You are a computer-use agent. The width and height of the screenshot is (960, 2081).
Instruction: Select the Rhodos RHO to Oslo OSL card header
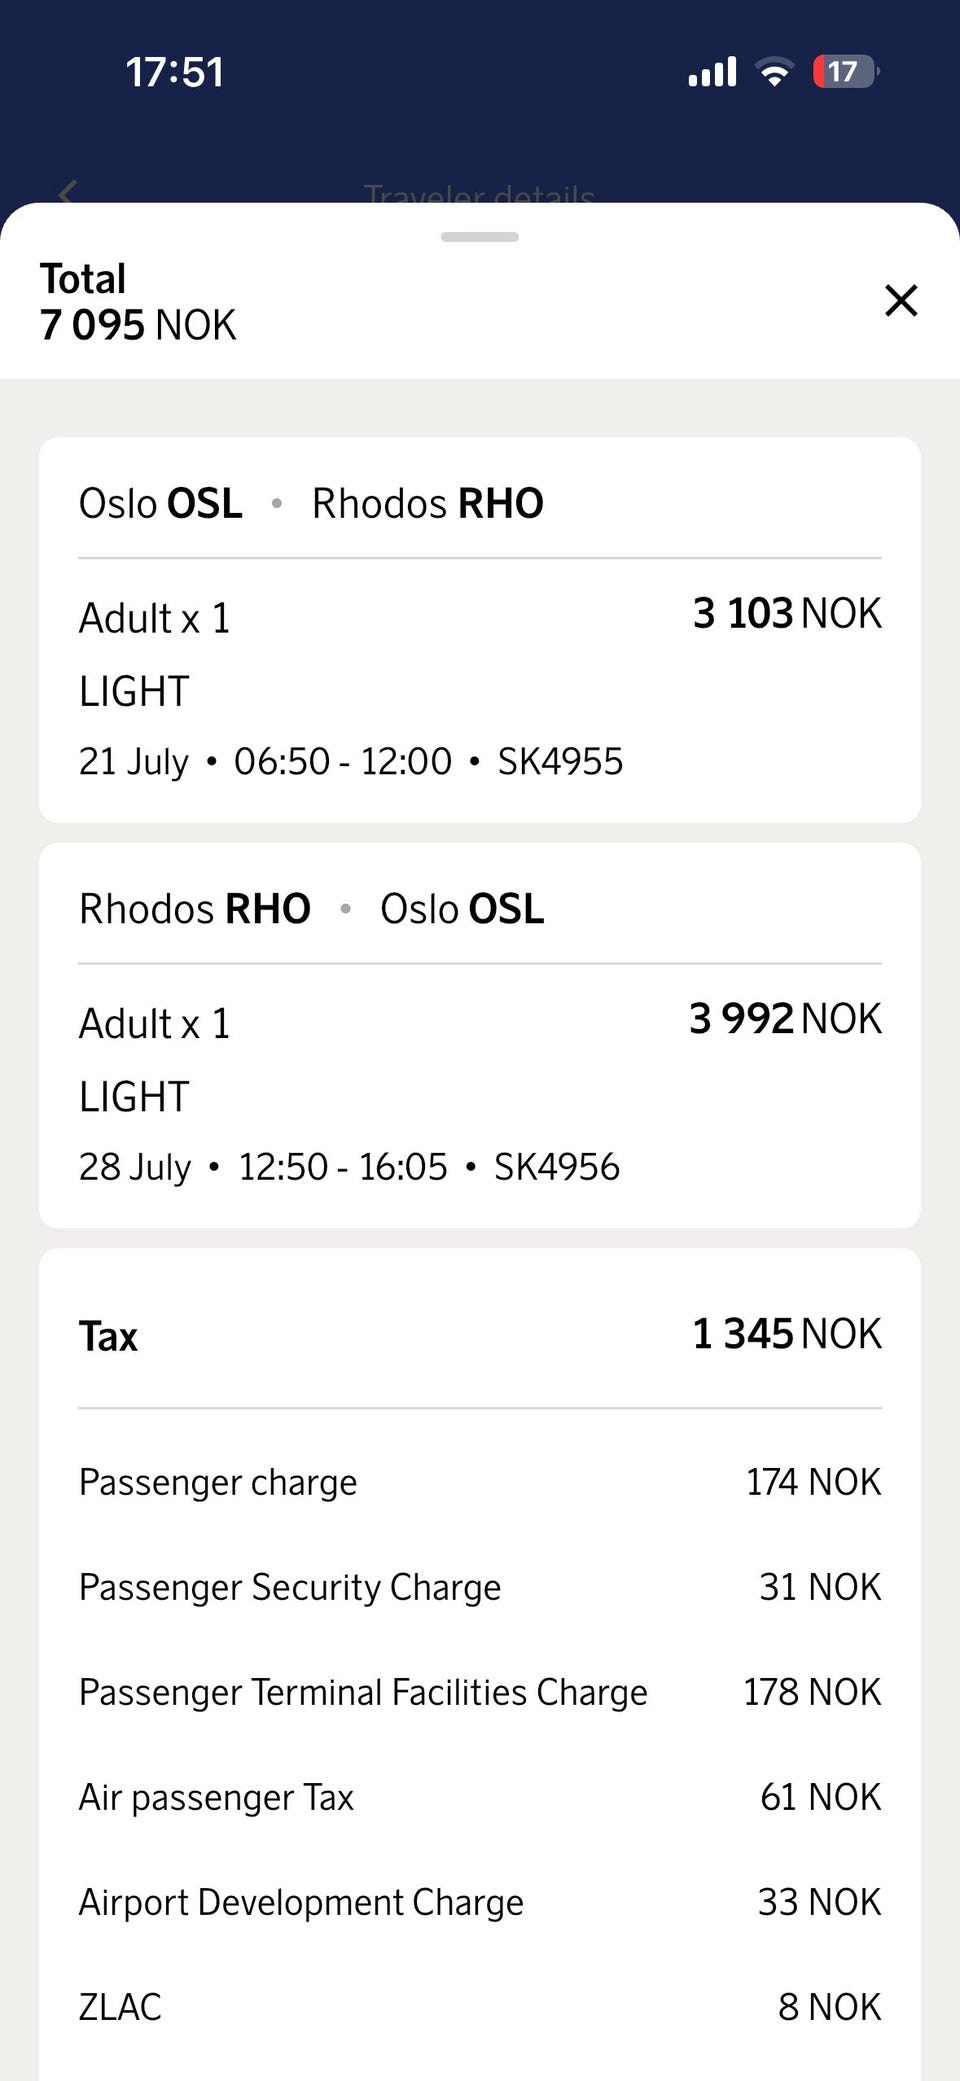pyautogui.click(x=312, y=909)
